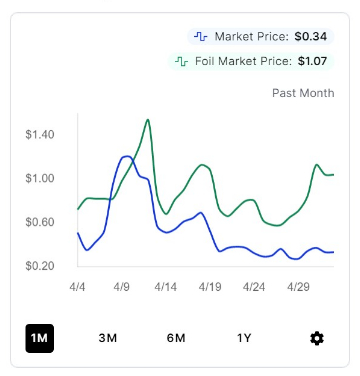The width and height of the screenshot is (360, 376).
Task: Click the 4/29 date axis label
Action: point(298,287)
